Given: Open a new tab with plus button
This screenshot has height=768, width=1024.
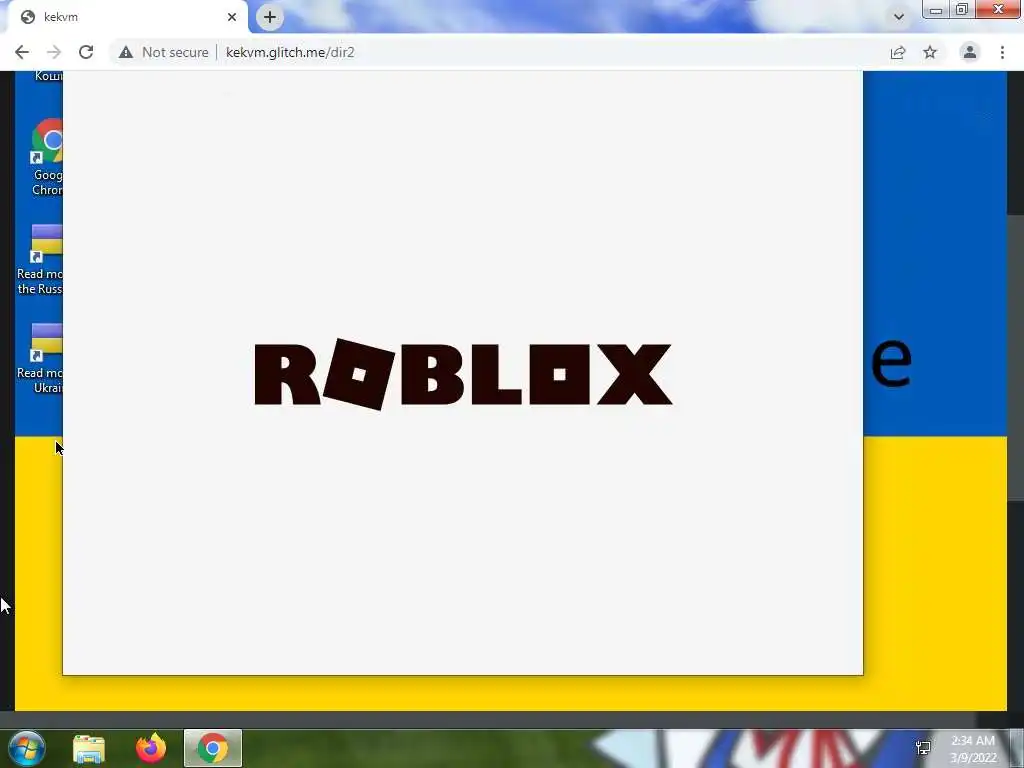Looking at the screenshot, I should point(270,17).
